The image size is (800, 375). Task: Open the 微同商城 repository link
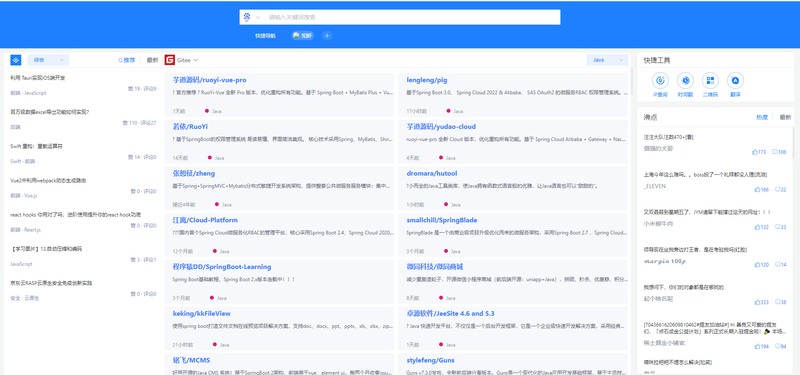(x=435, y=267)
